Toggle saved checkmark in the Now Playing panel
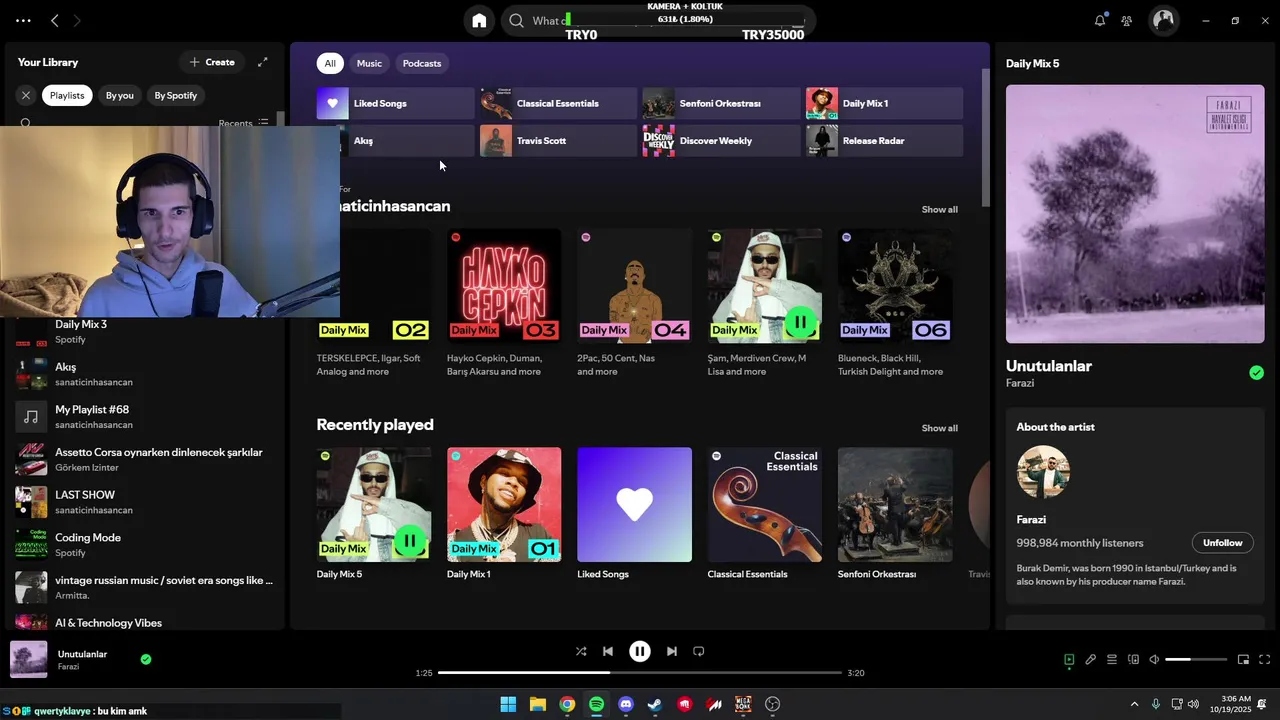The width and height of the screenshot is (1280, 720). pos(1256,373)
